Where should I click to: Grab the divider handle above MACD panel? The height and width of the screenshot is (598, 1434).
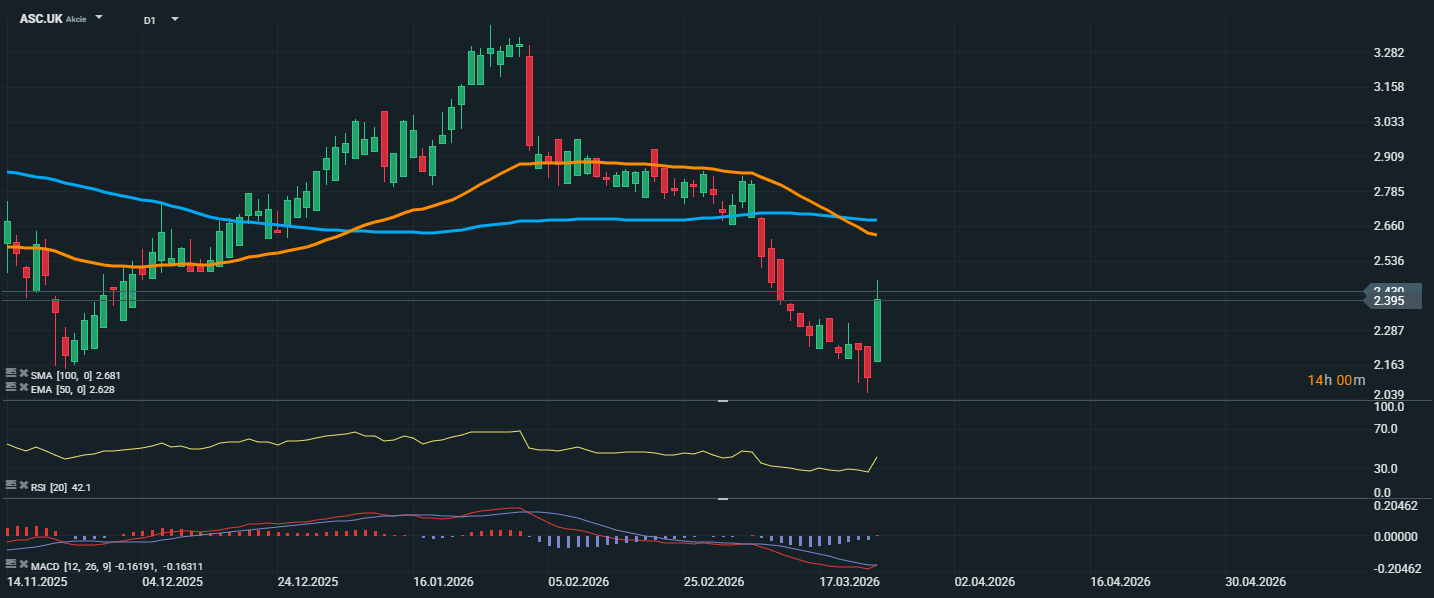(x=723, y=498)
